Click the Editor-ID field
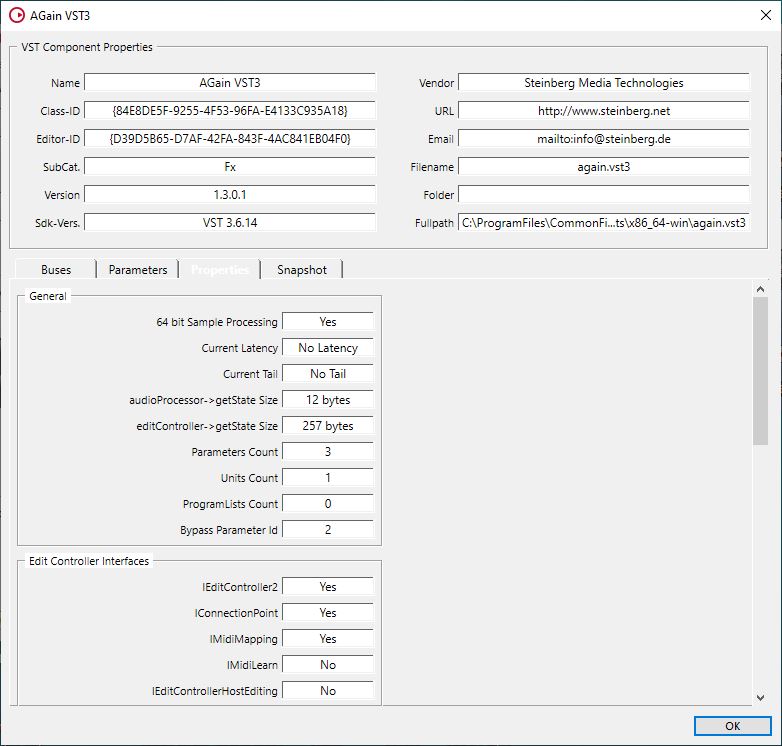The width and height of the screenshot is (782, 746). pyautogui.click(x=230, y=139)
